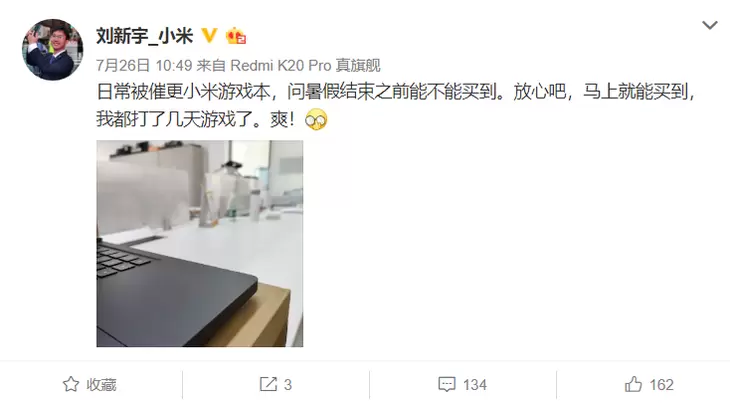Viewport: 730px width, 403px height.
Task: Open the 7月26日 10:49 timestamp link
Action: point(144,65)
